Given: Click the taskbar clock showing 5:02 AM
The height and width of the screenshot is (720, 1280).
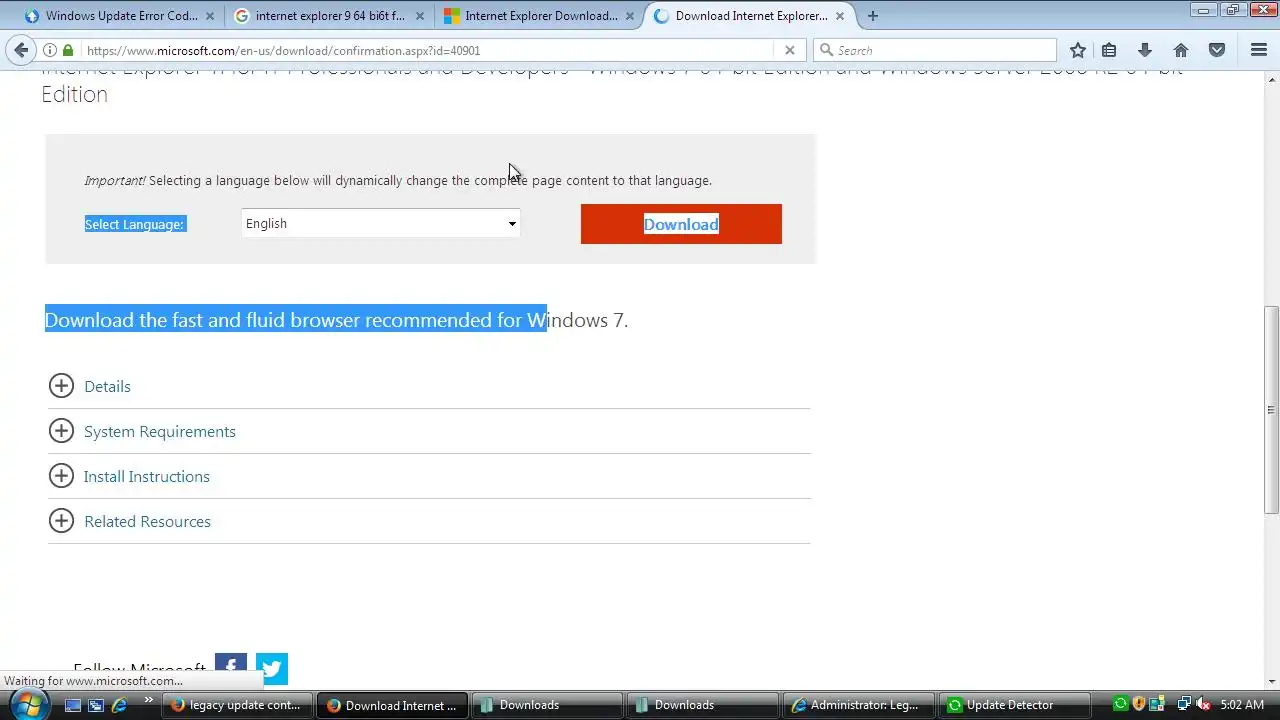Looking at the screenshot, I should pos(1242,705).
